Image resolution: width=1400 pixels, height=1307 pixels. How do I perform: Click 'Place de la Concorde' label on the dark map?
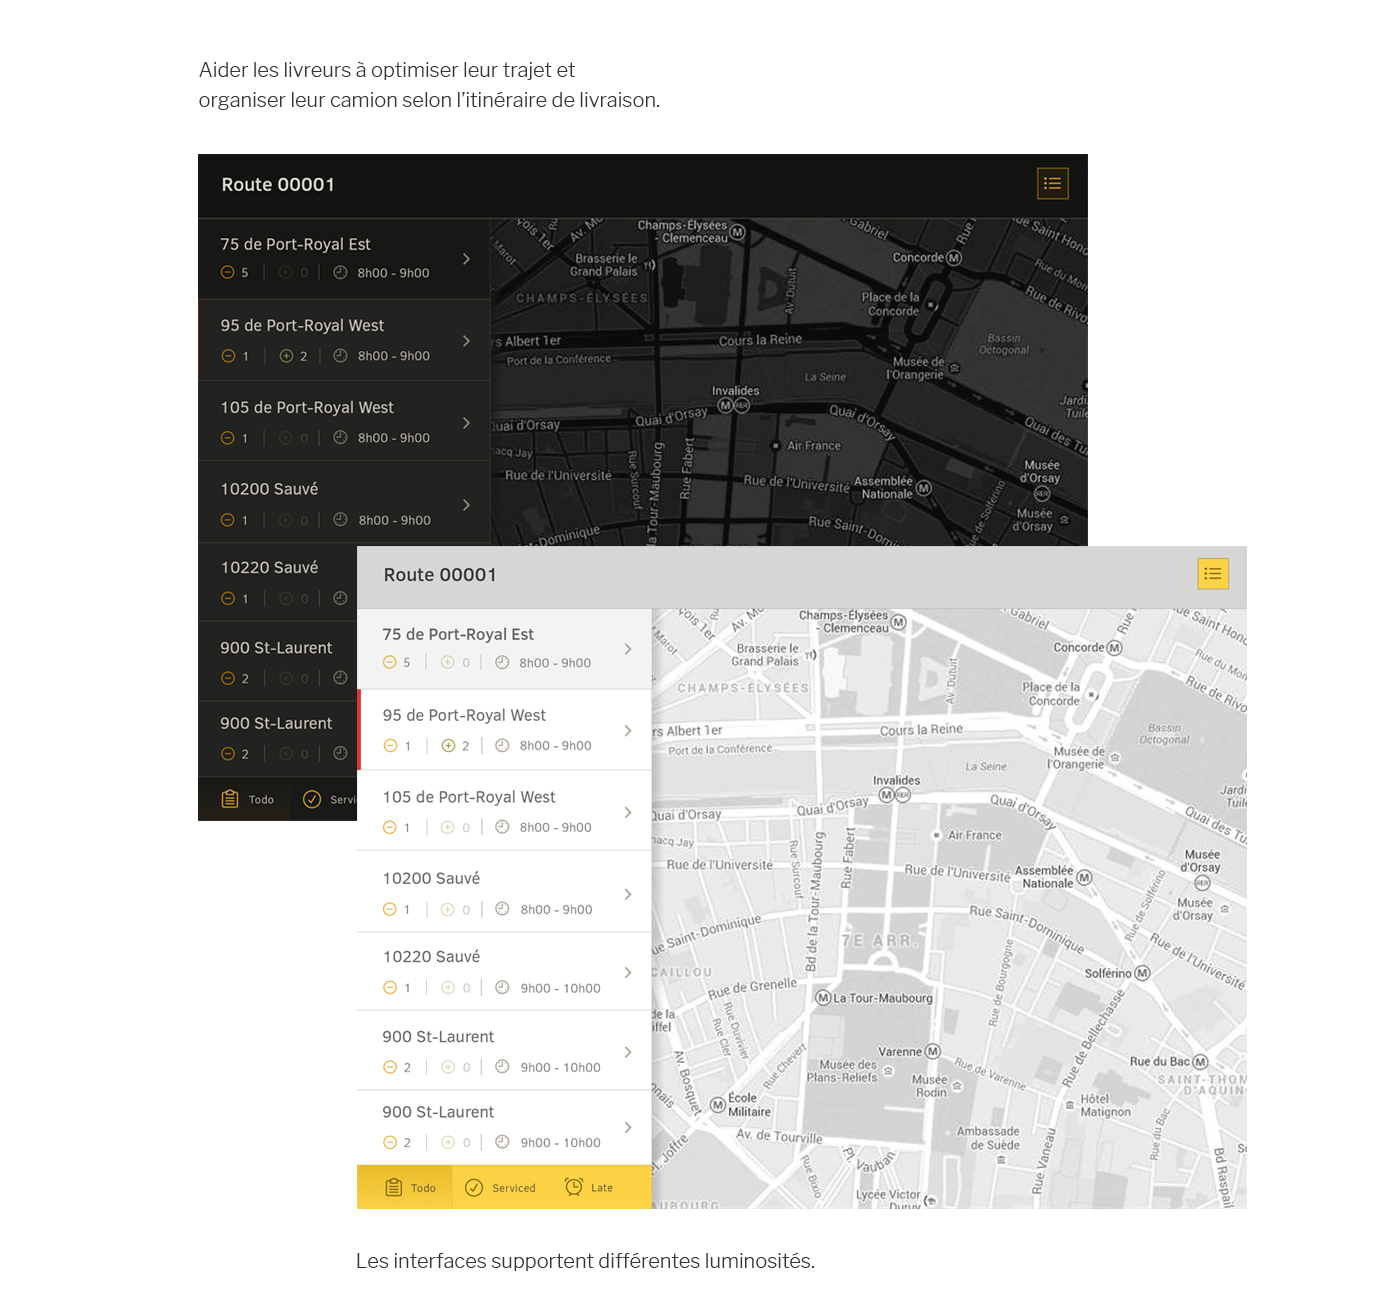(891, 304)
